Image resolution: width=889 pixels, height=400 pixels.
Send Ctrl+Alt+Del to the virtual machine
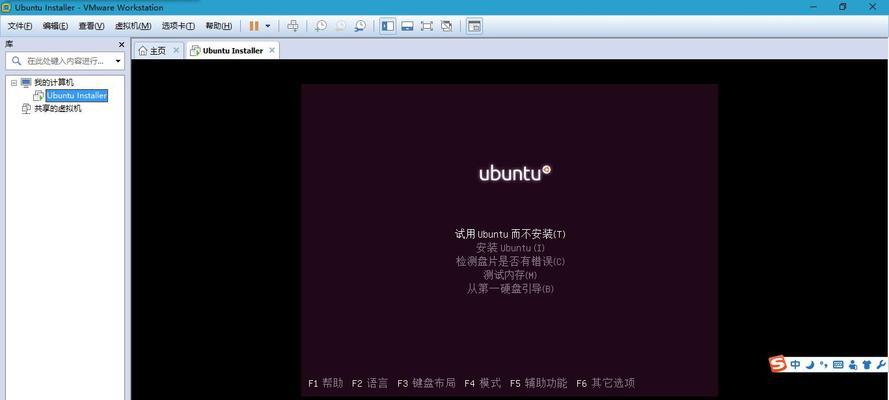[x=293, y=26]
